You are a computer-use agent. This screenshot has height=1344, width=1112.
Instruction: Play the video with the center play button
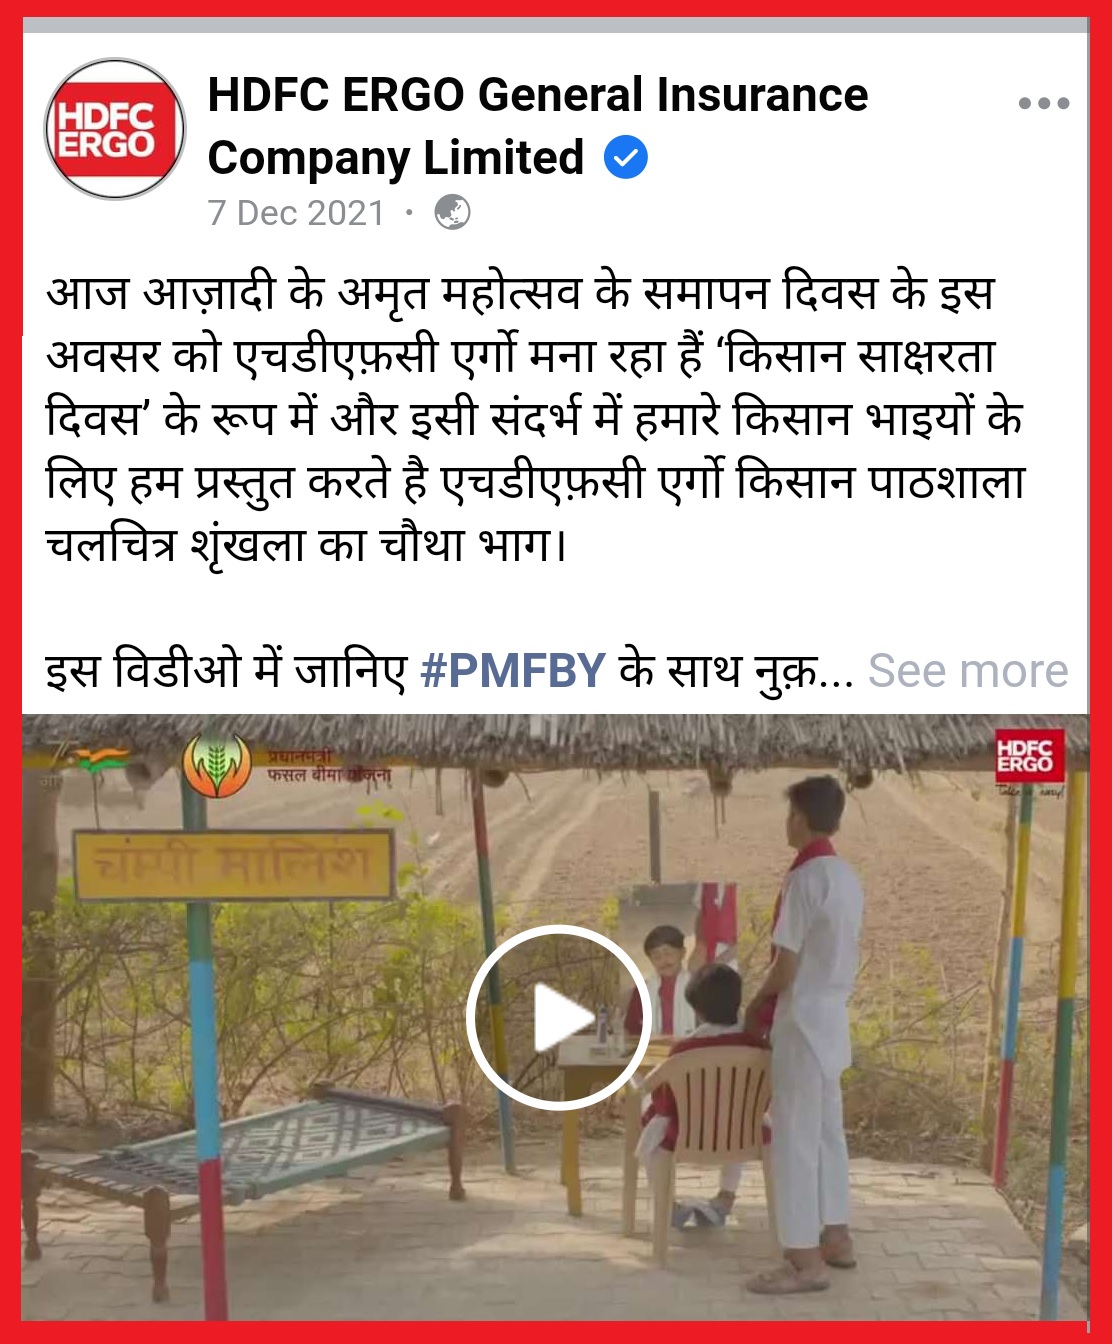click(559, 1018)
